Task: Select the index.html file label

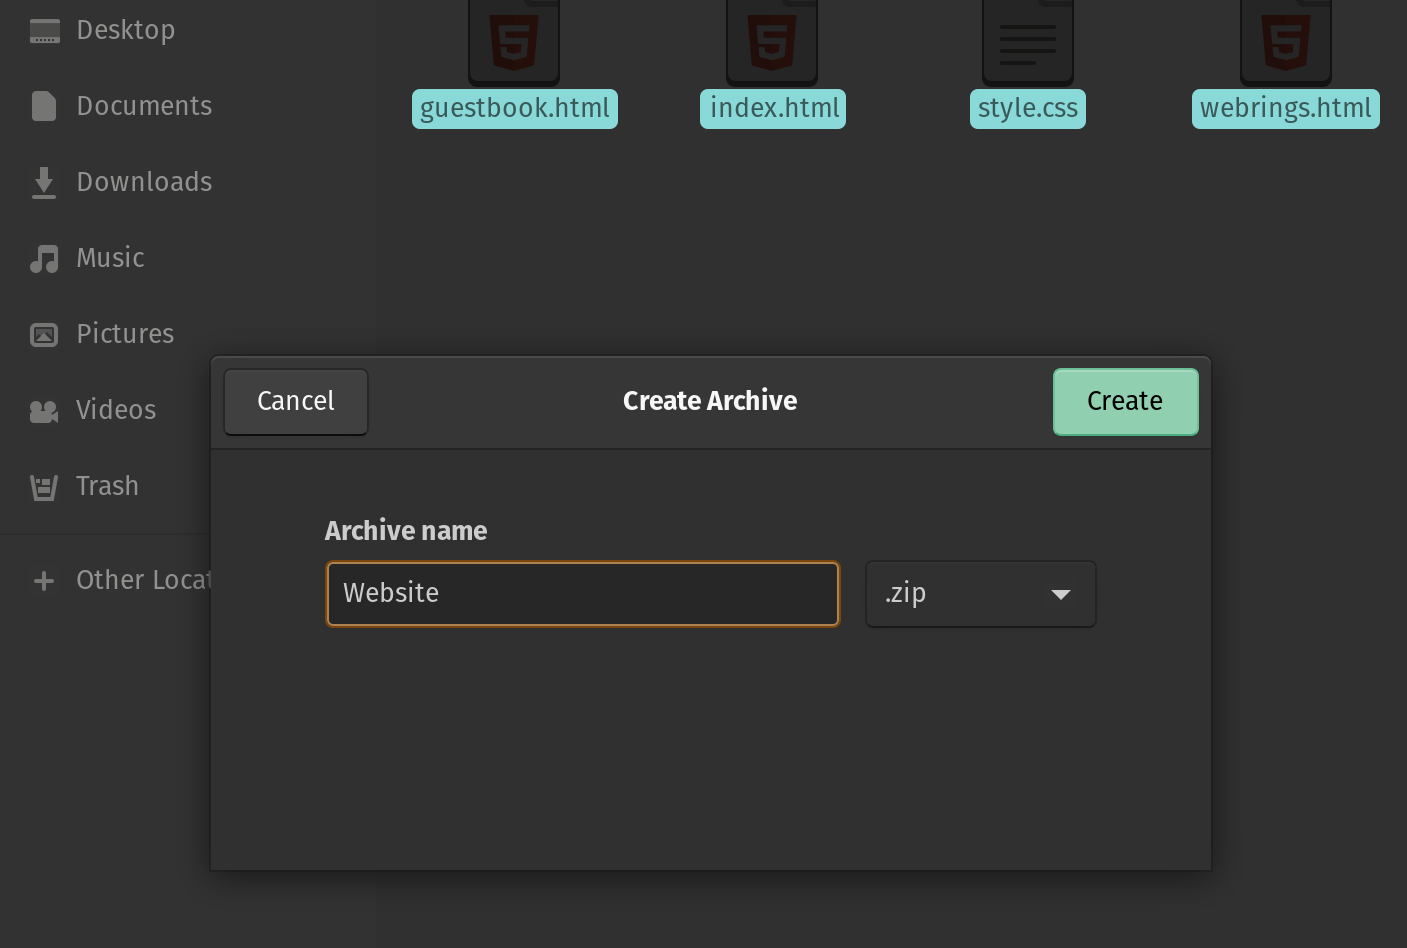Action: [773, 109]
